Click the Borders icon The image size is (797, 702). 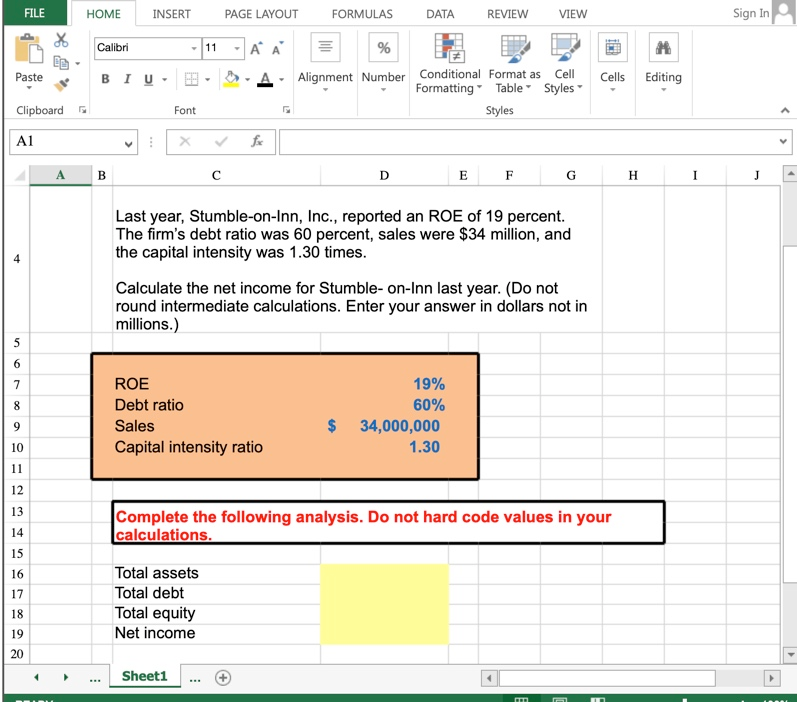pyautogui.click(x=191, y=79)
